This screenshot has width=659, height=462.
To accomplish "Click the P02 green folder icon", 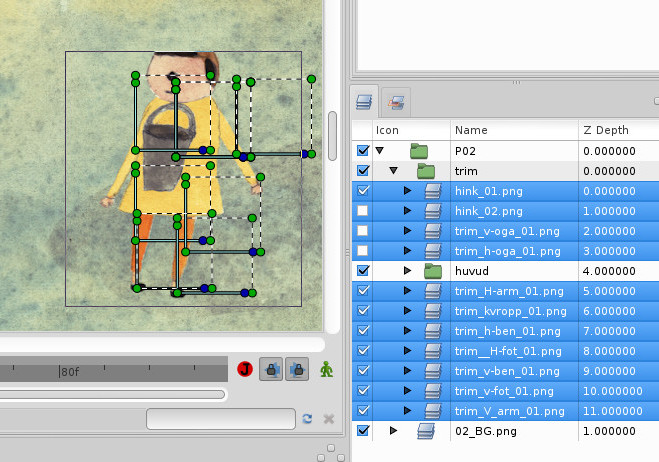I will tap(419, 151).
